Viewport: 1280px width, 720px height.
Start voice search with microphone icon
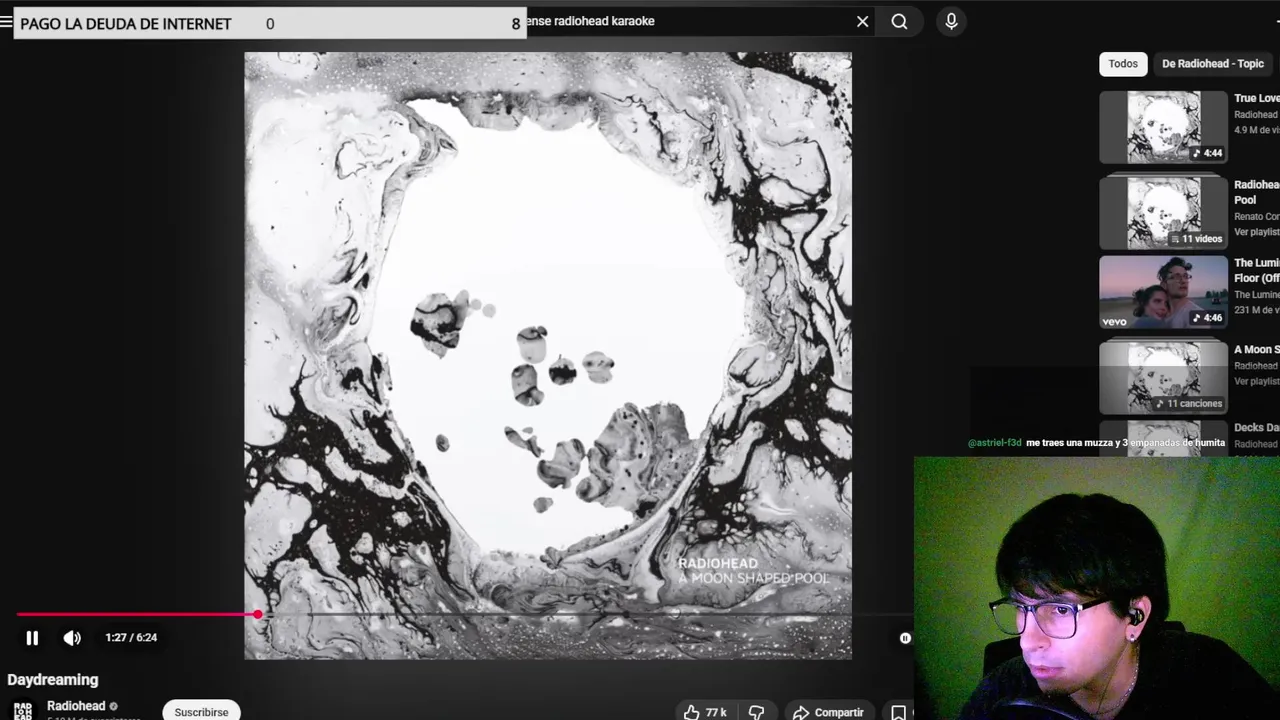951,21
